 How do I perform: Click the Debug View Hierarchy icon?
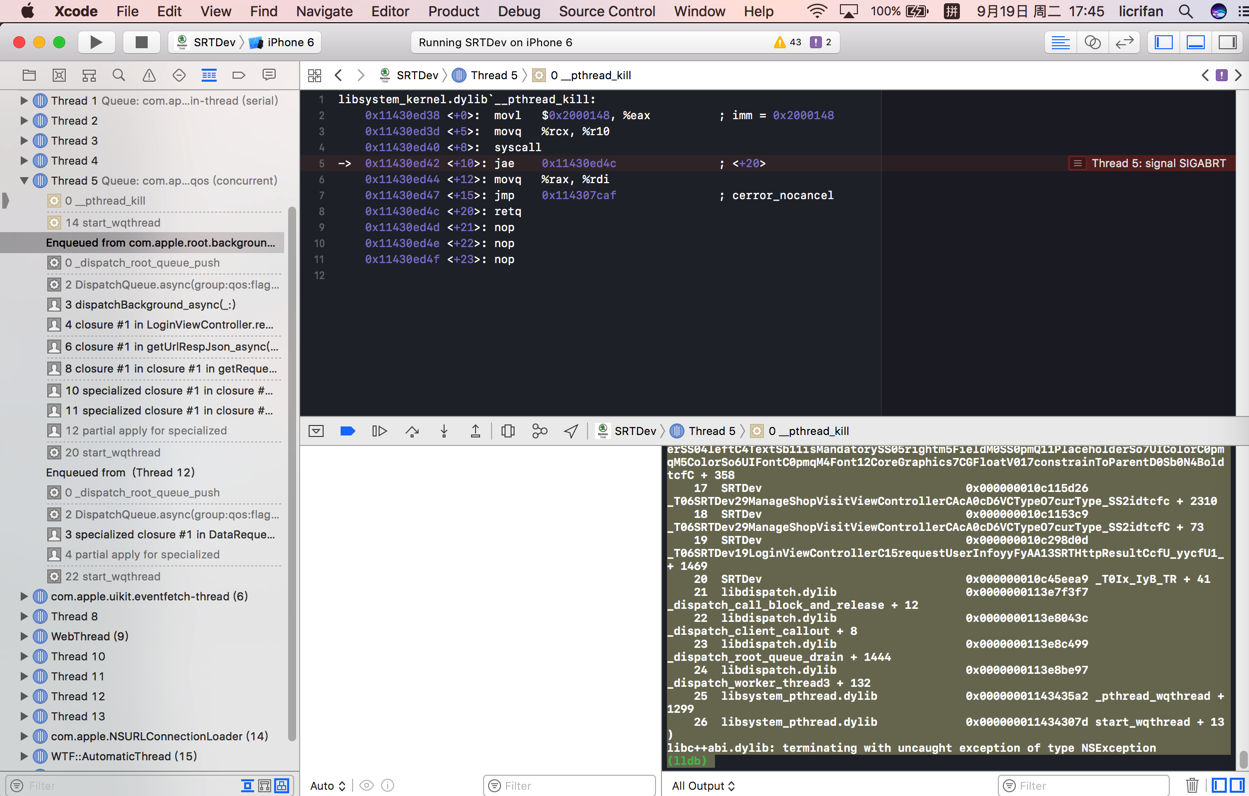click(508, 431)
